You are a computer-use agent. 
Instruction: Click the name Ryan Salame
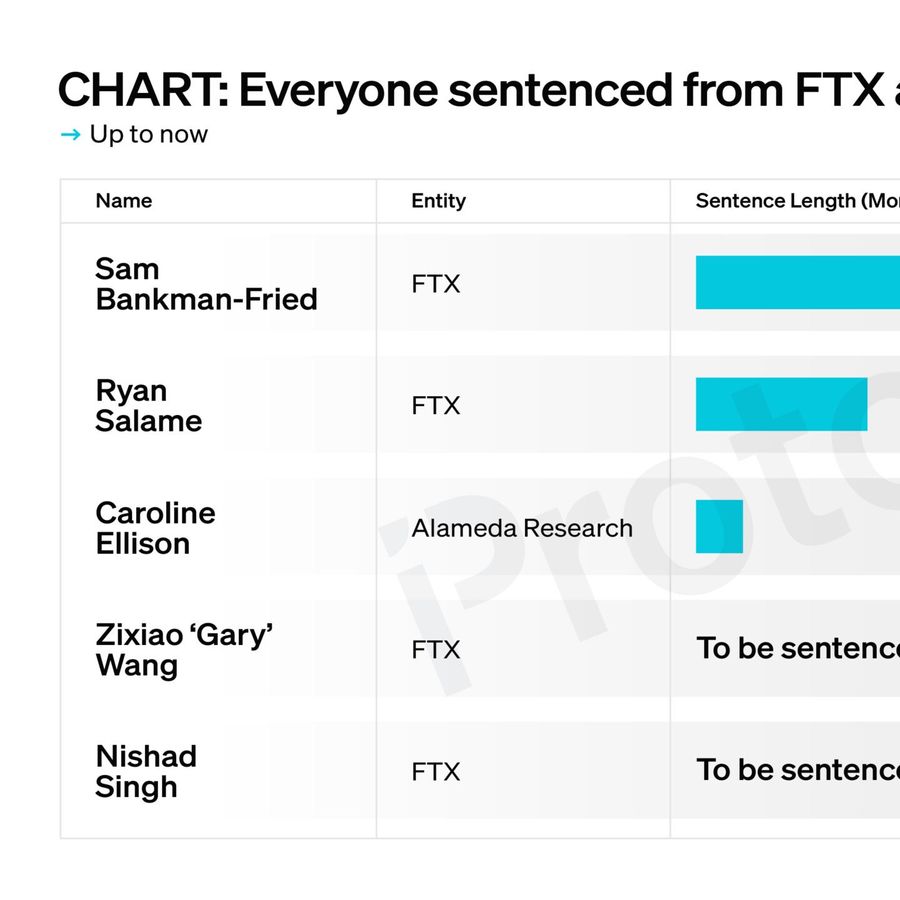(x=148, y=406)
